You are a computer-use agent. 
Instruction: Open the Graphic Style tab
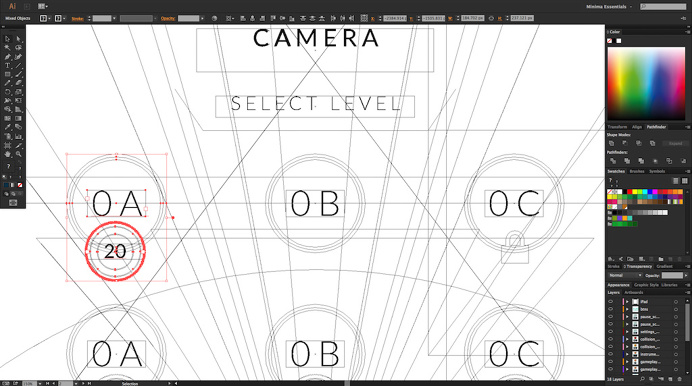[646, 285]
